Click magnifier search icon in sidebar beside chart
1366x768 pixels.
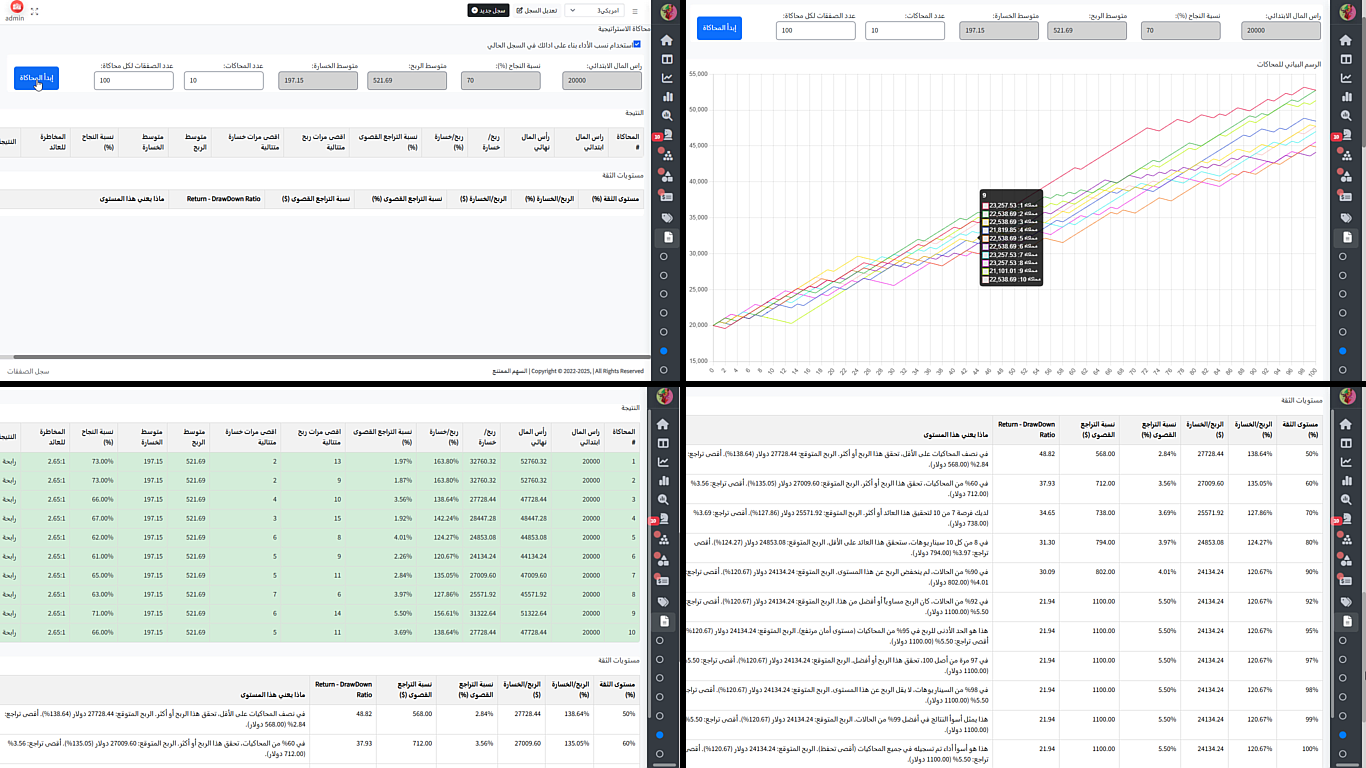pyautogui.click(x=1347, y=116)
